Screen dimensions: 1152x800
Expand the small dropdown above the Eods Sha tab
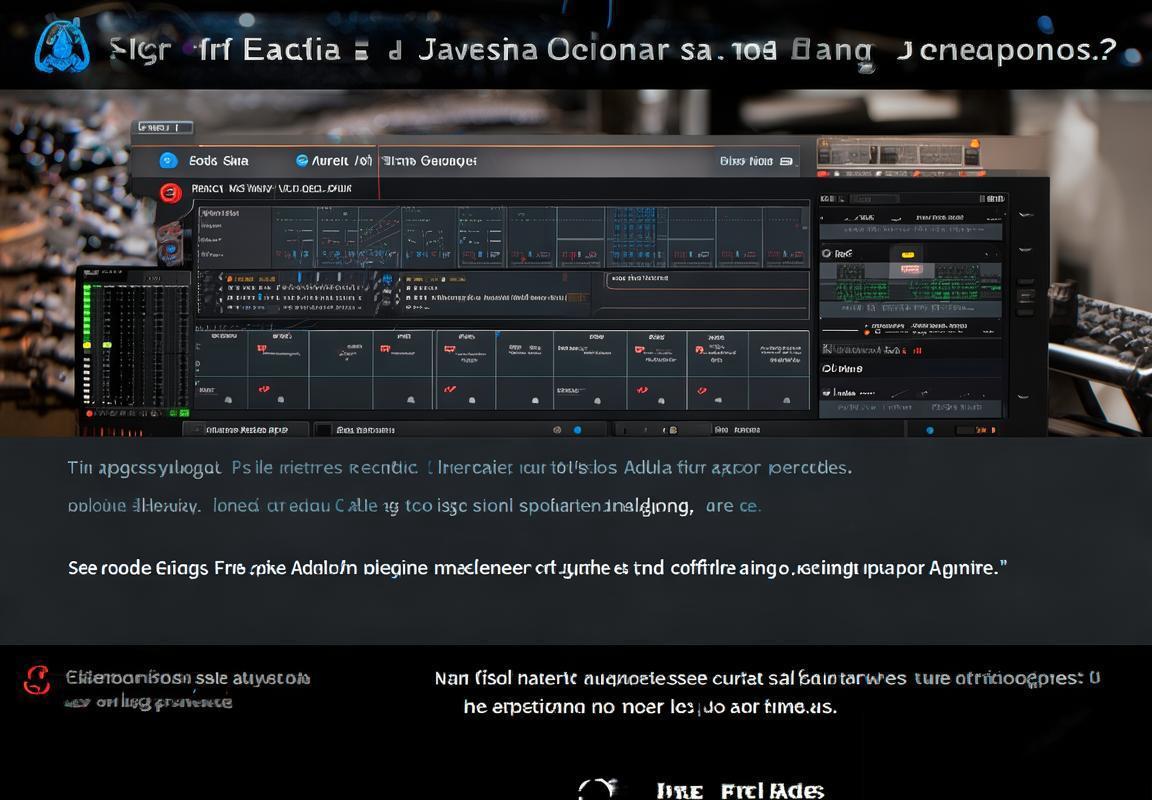(x=165, y=128)
